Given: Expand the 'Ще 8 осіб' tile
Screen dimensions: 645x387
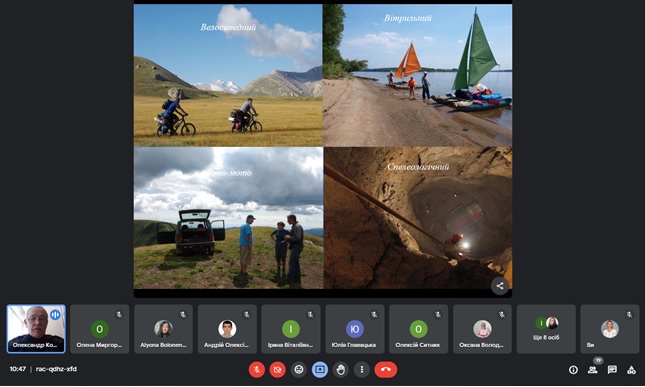Looking at the screenshot, I should 546,329.
